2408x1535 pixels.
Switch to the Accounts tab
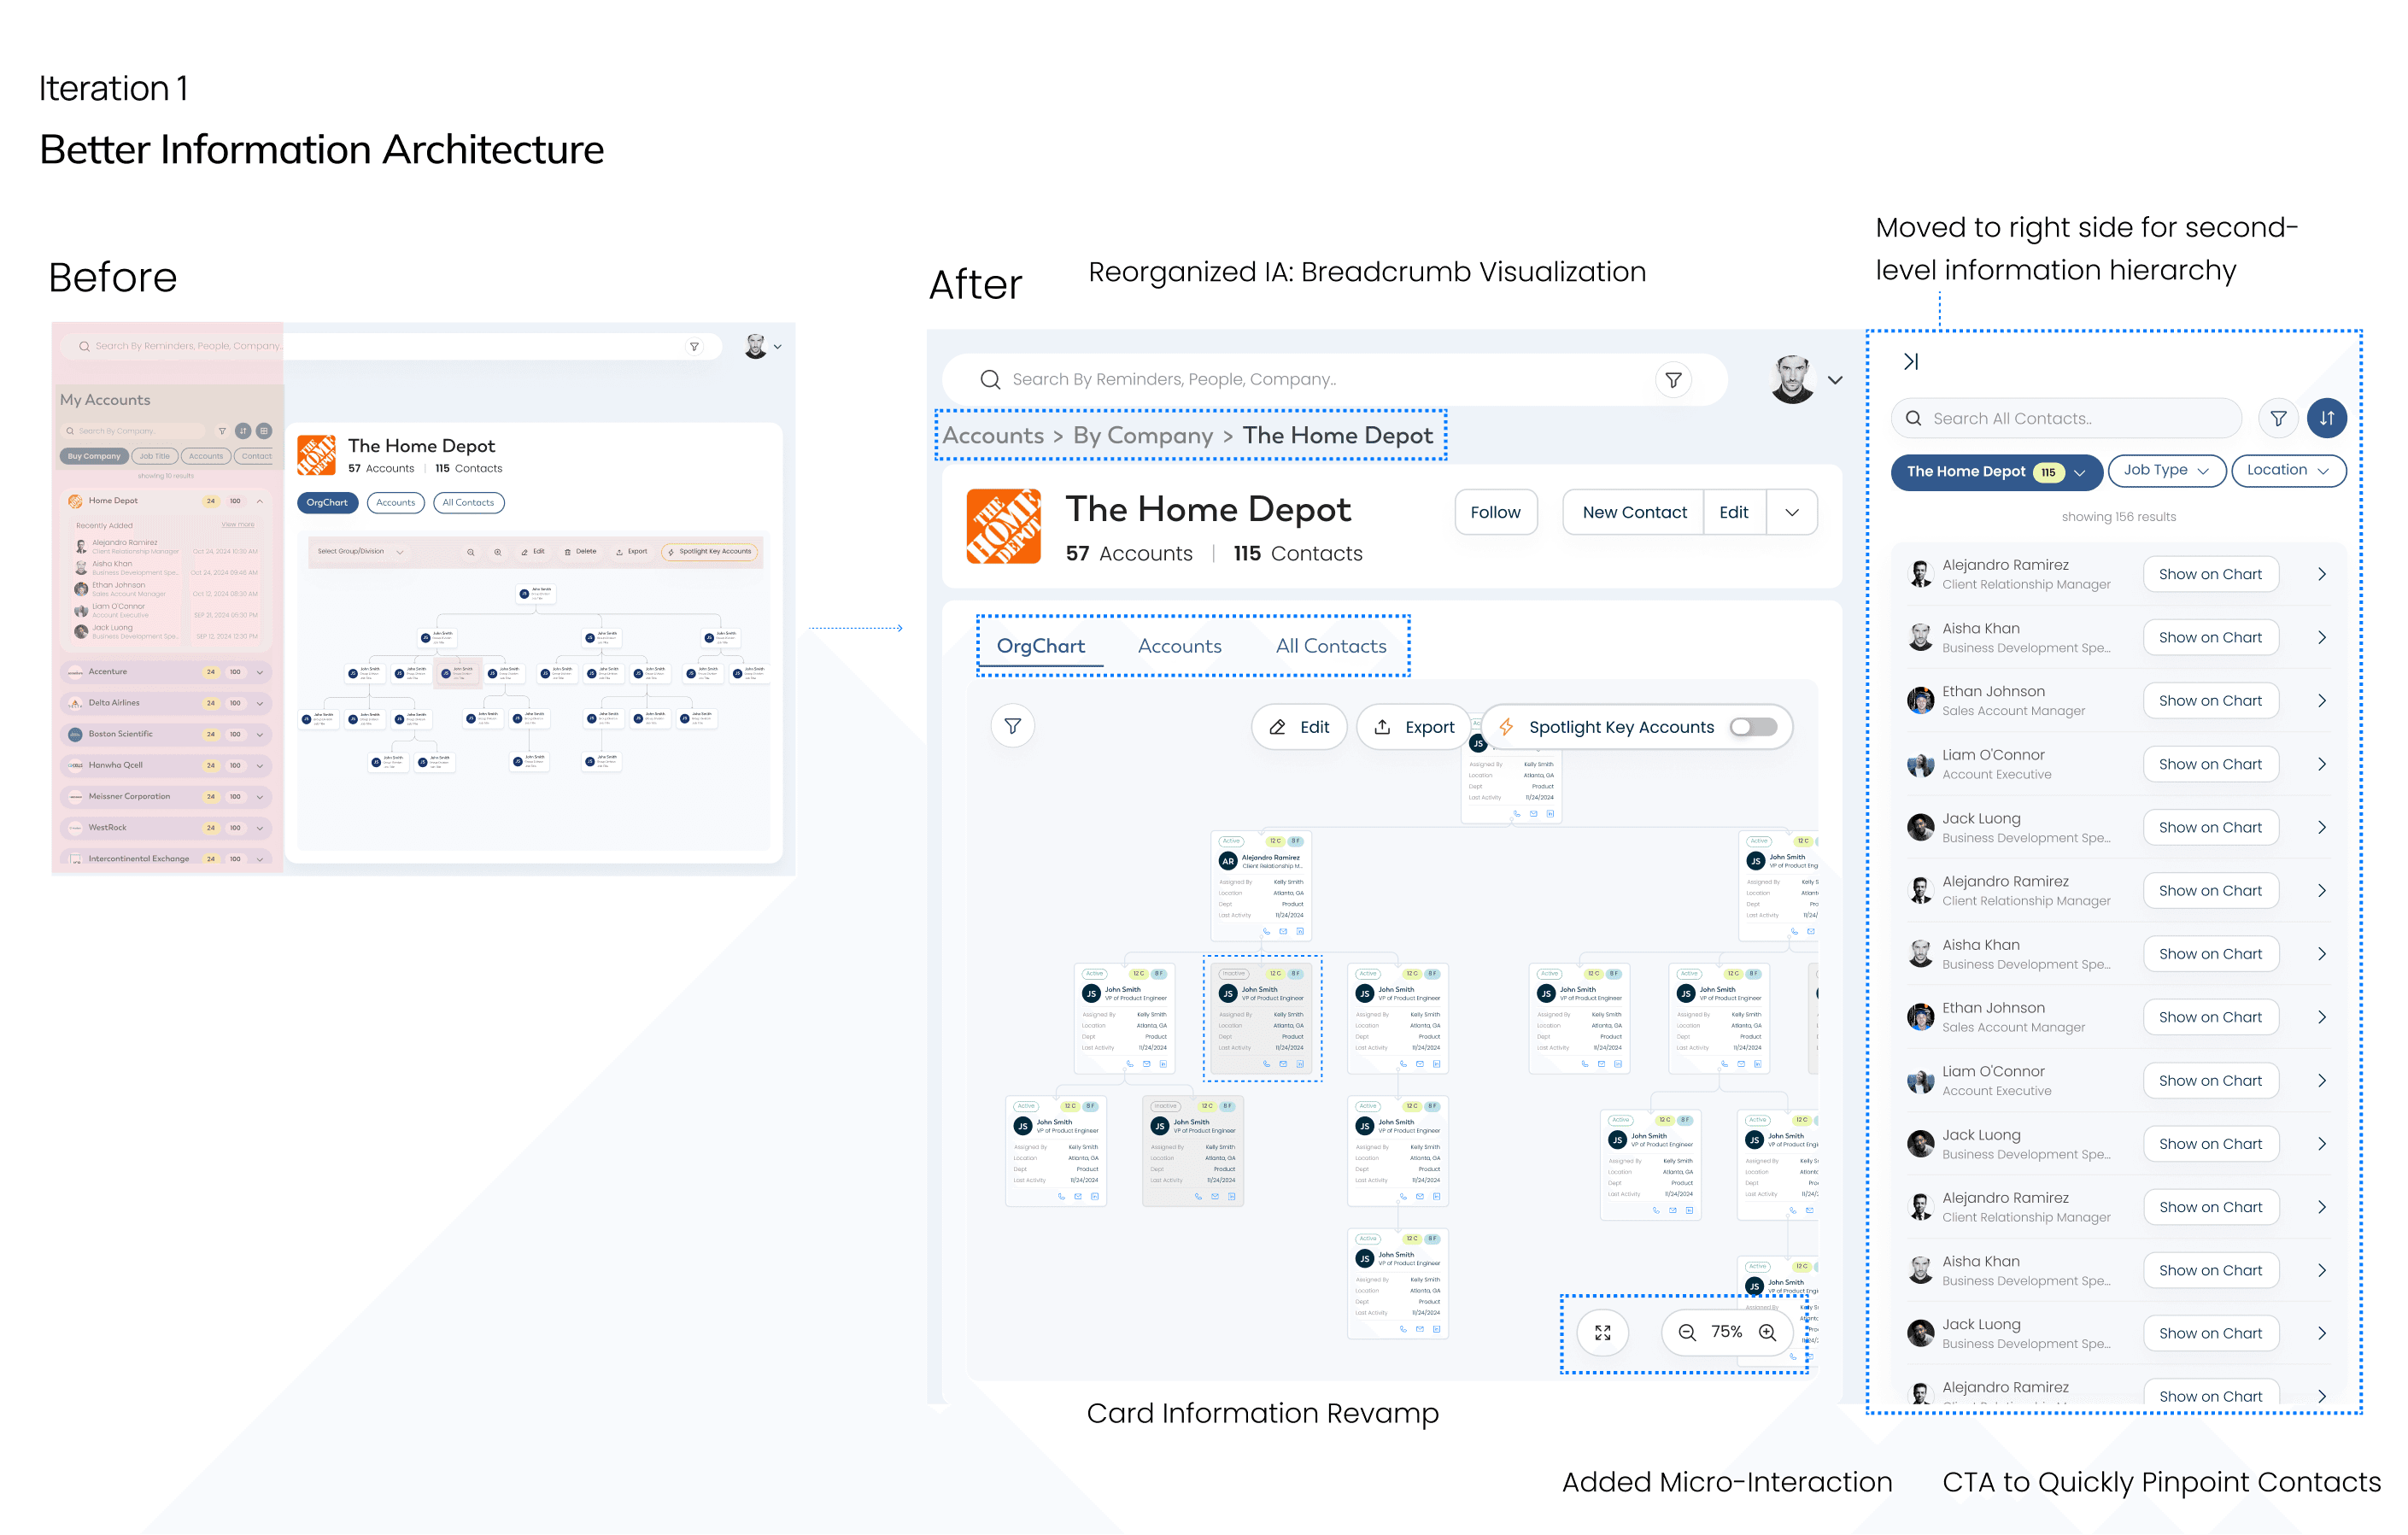[1179, 646]
